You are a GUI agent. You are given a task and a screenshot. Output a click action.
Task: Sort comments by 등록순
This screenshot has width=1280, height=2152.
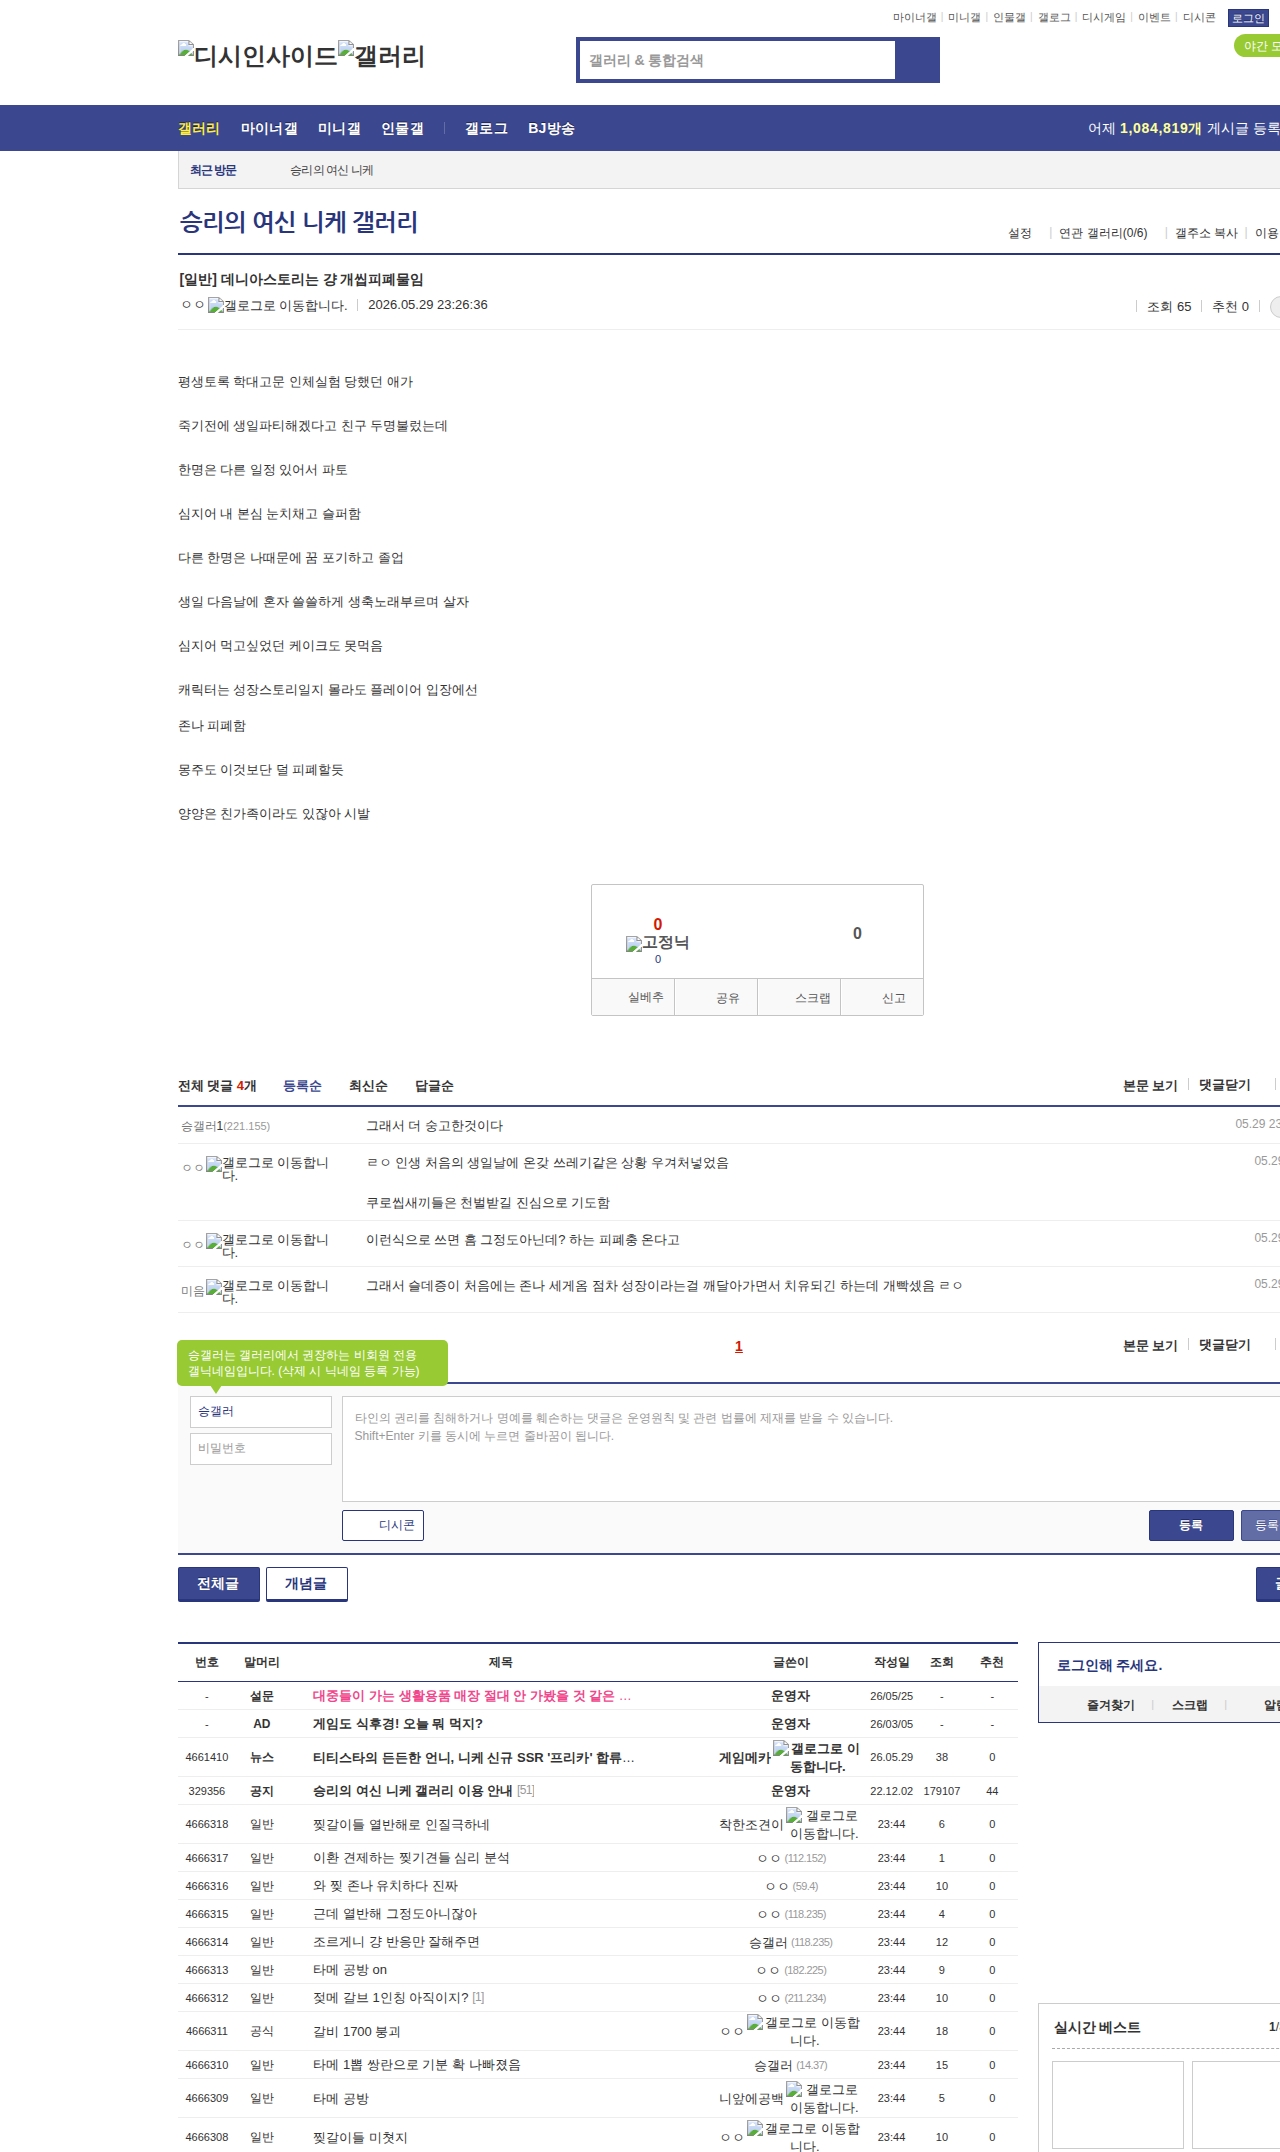coord(302,1086)
